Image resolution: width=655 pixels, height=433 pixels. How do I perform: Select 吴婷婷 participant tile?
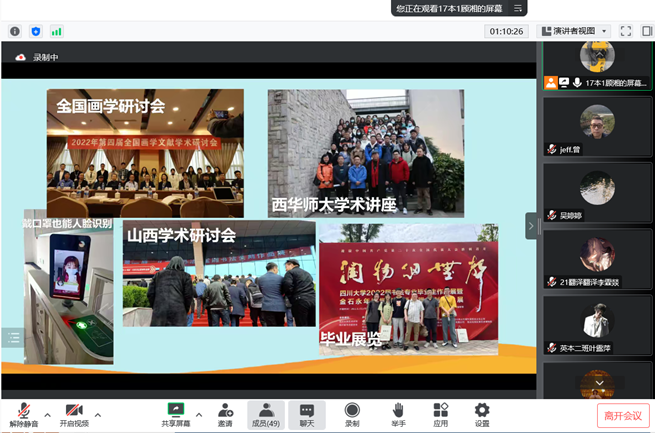coord(597,193)
